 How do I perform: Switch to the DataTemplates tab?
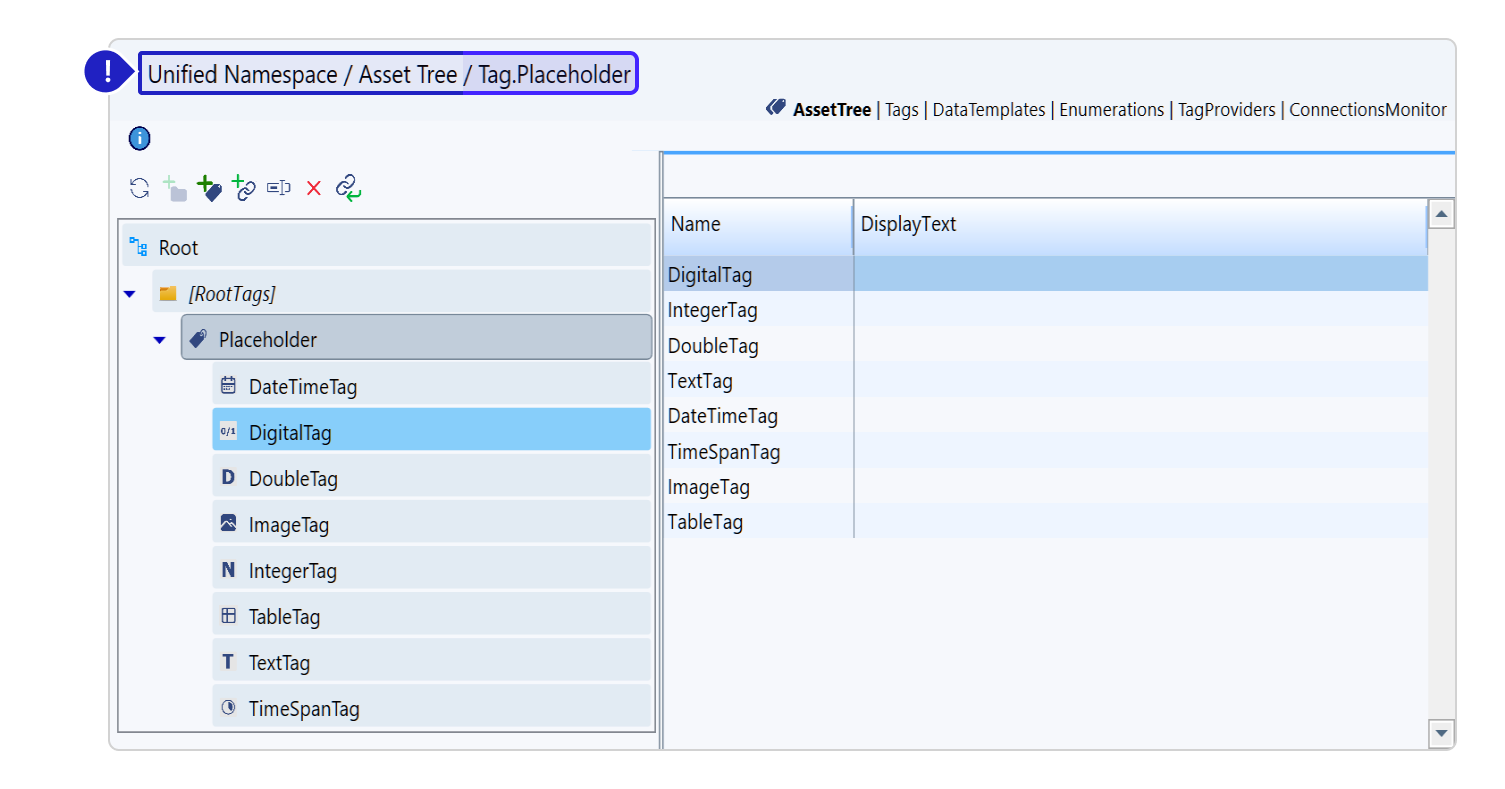click(988, 110)
